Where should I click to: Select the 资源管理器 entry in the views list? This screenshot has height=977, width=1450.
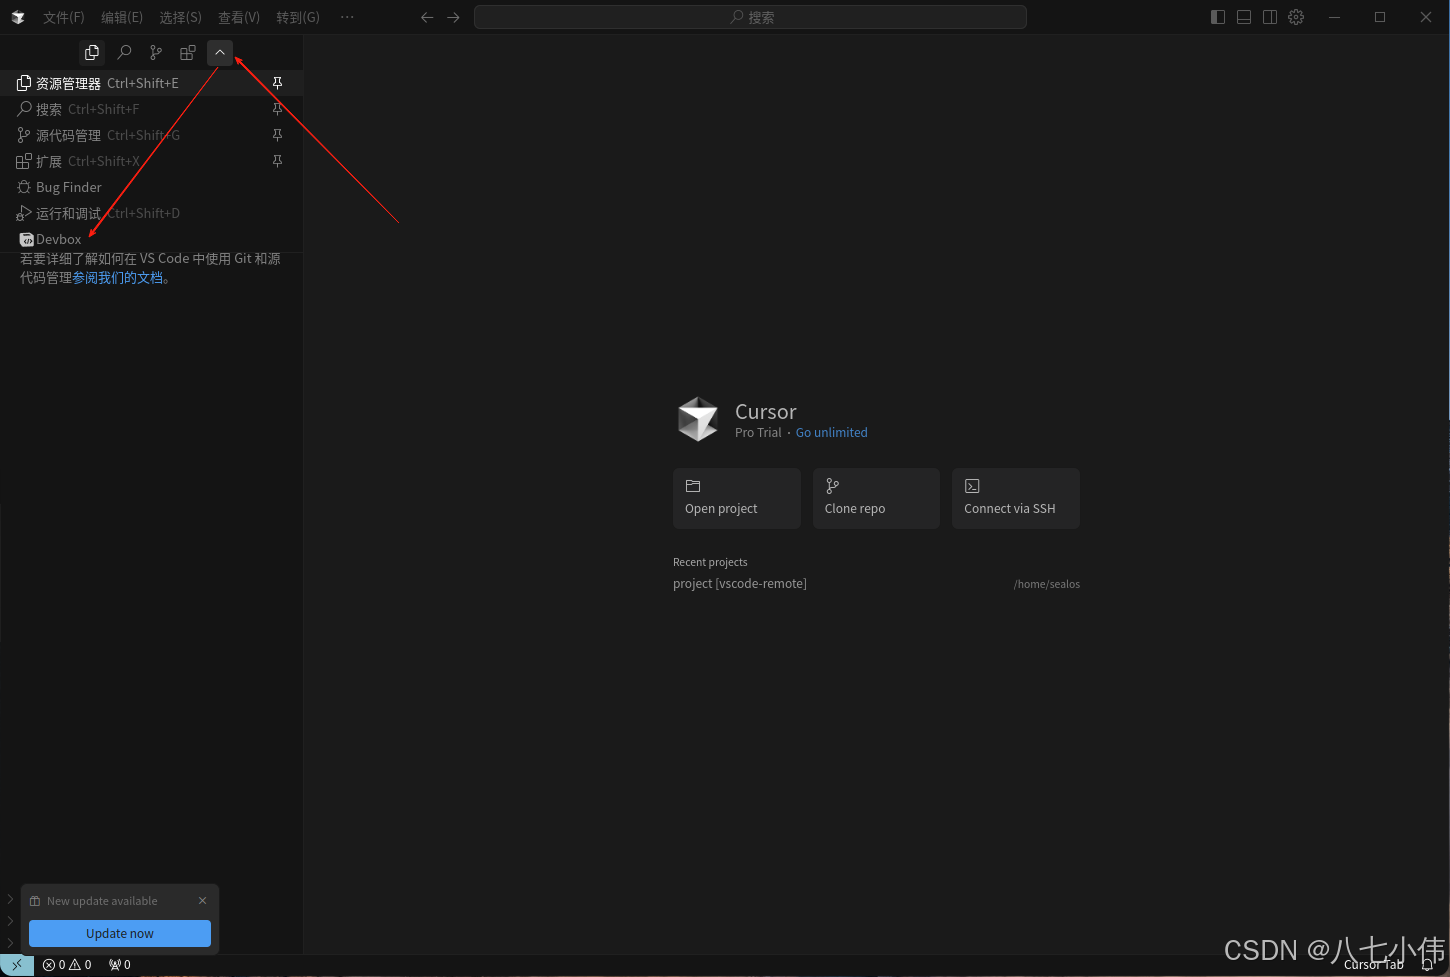151,83
